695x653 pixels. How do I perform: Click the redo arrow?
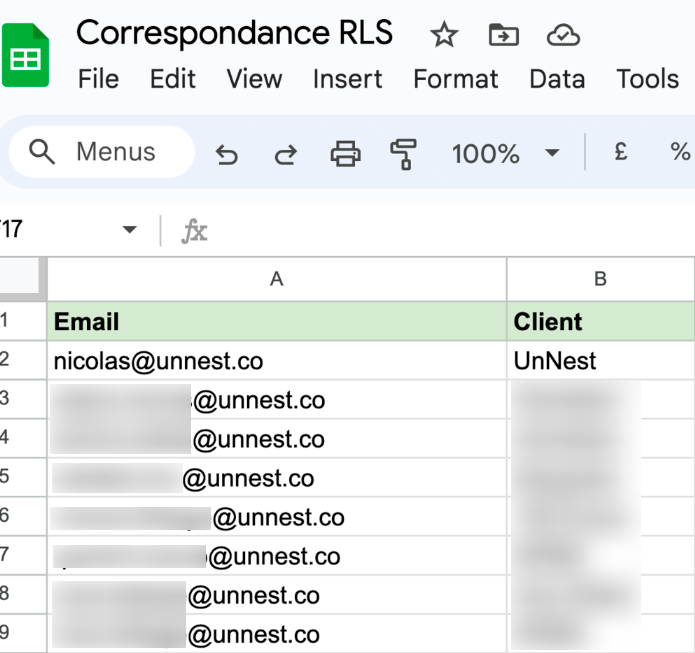(x=286, y=155)
